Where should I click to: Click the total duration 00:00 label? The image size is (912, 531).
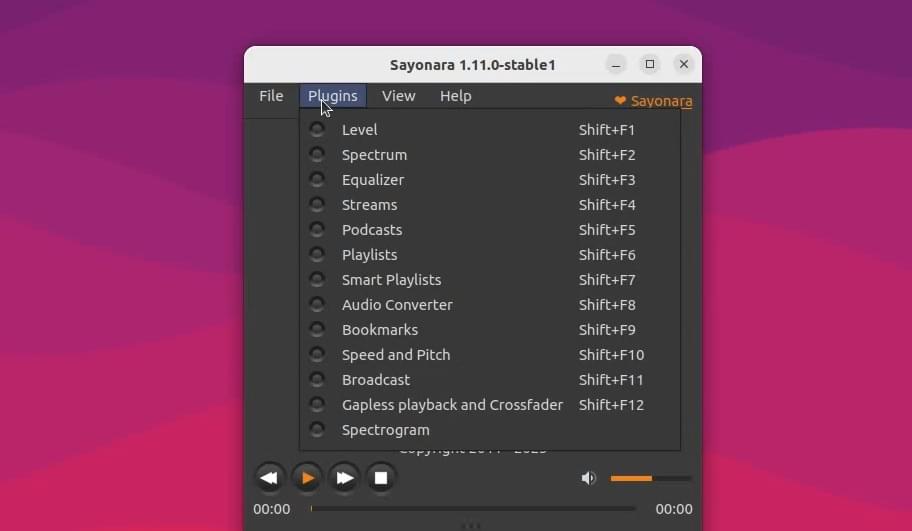[x=674, y=509]
